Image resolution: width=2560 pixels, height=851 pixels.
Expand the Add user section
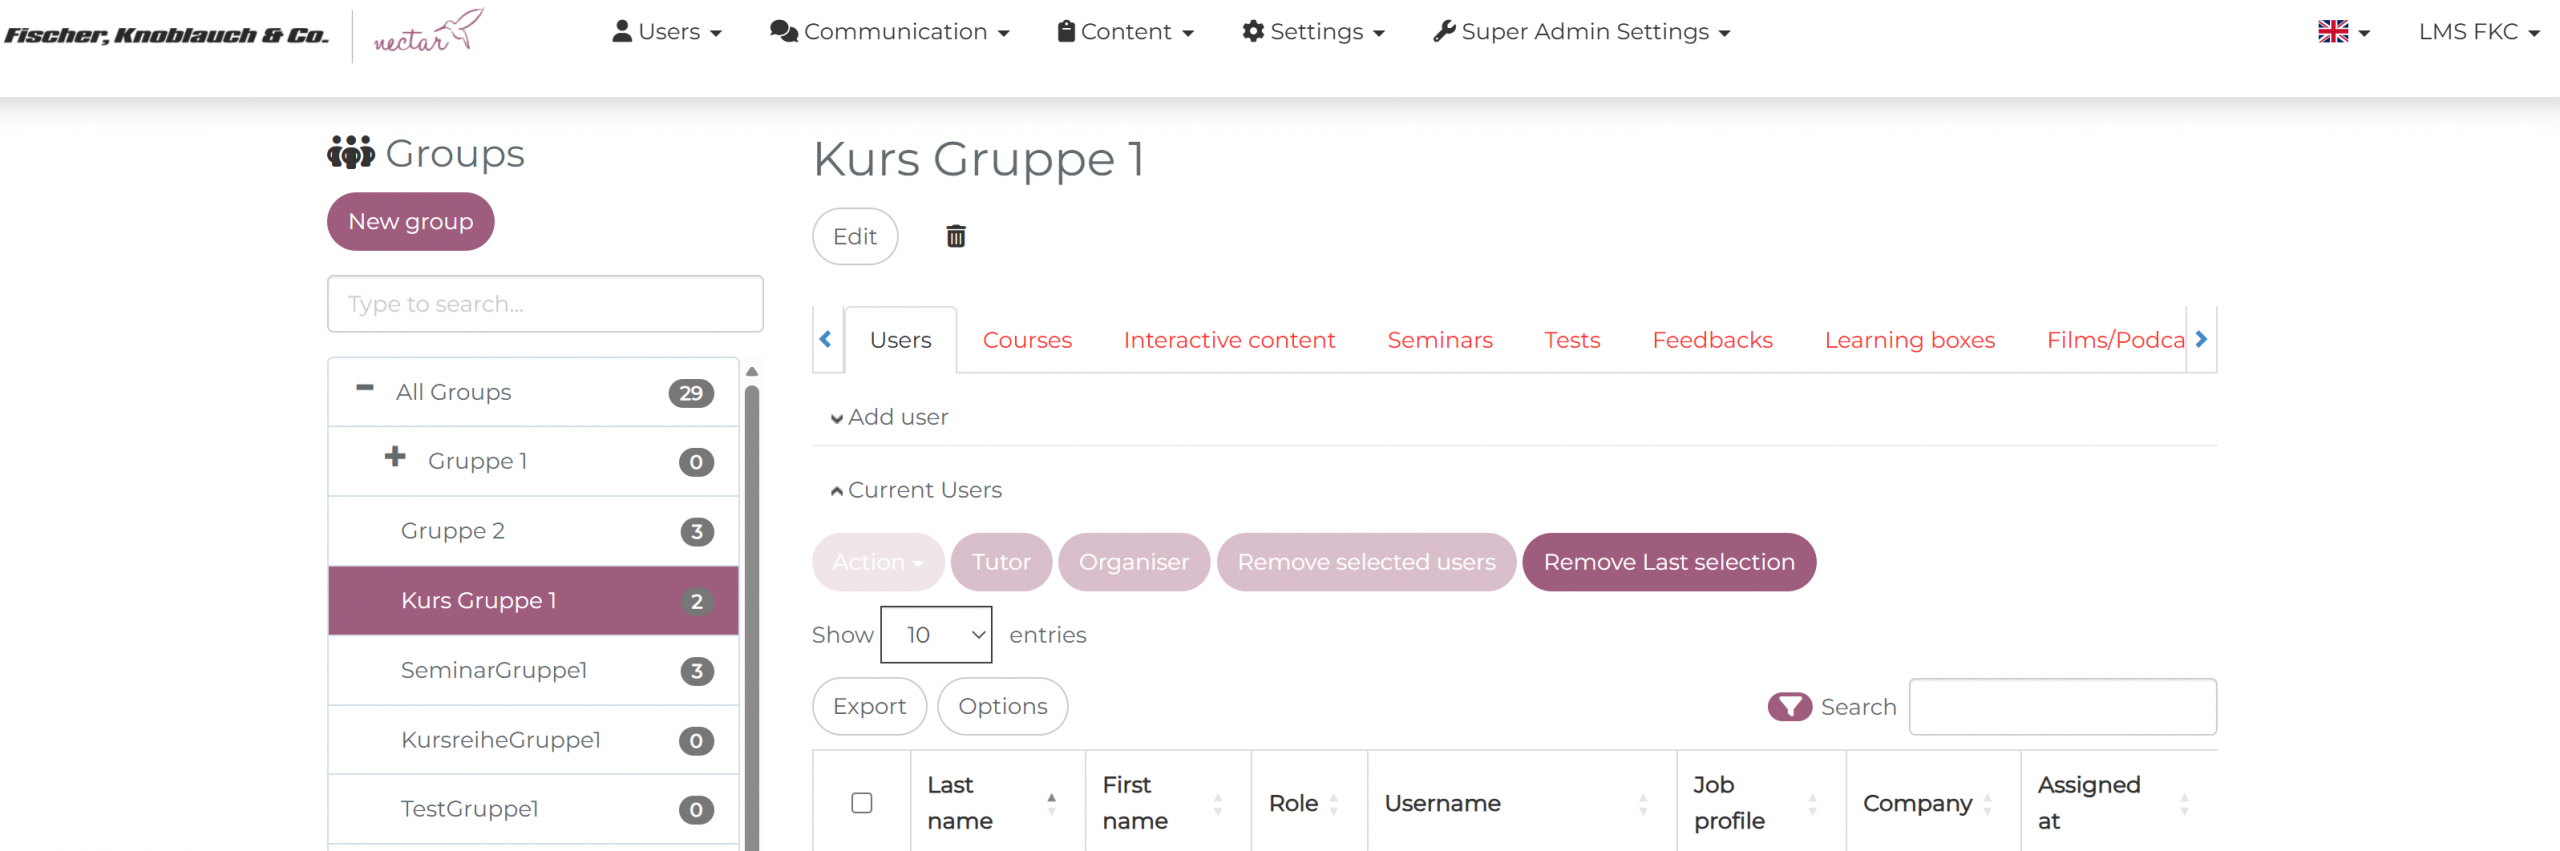coord(890,417)
